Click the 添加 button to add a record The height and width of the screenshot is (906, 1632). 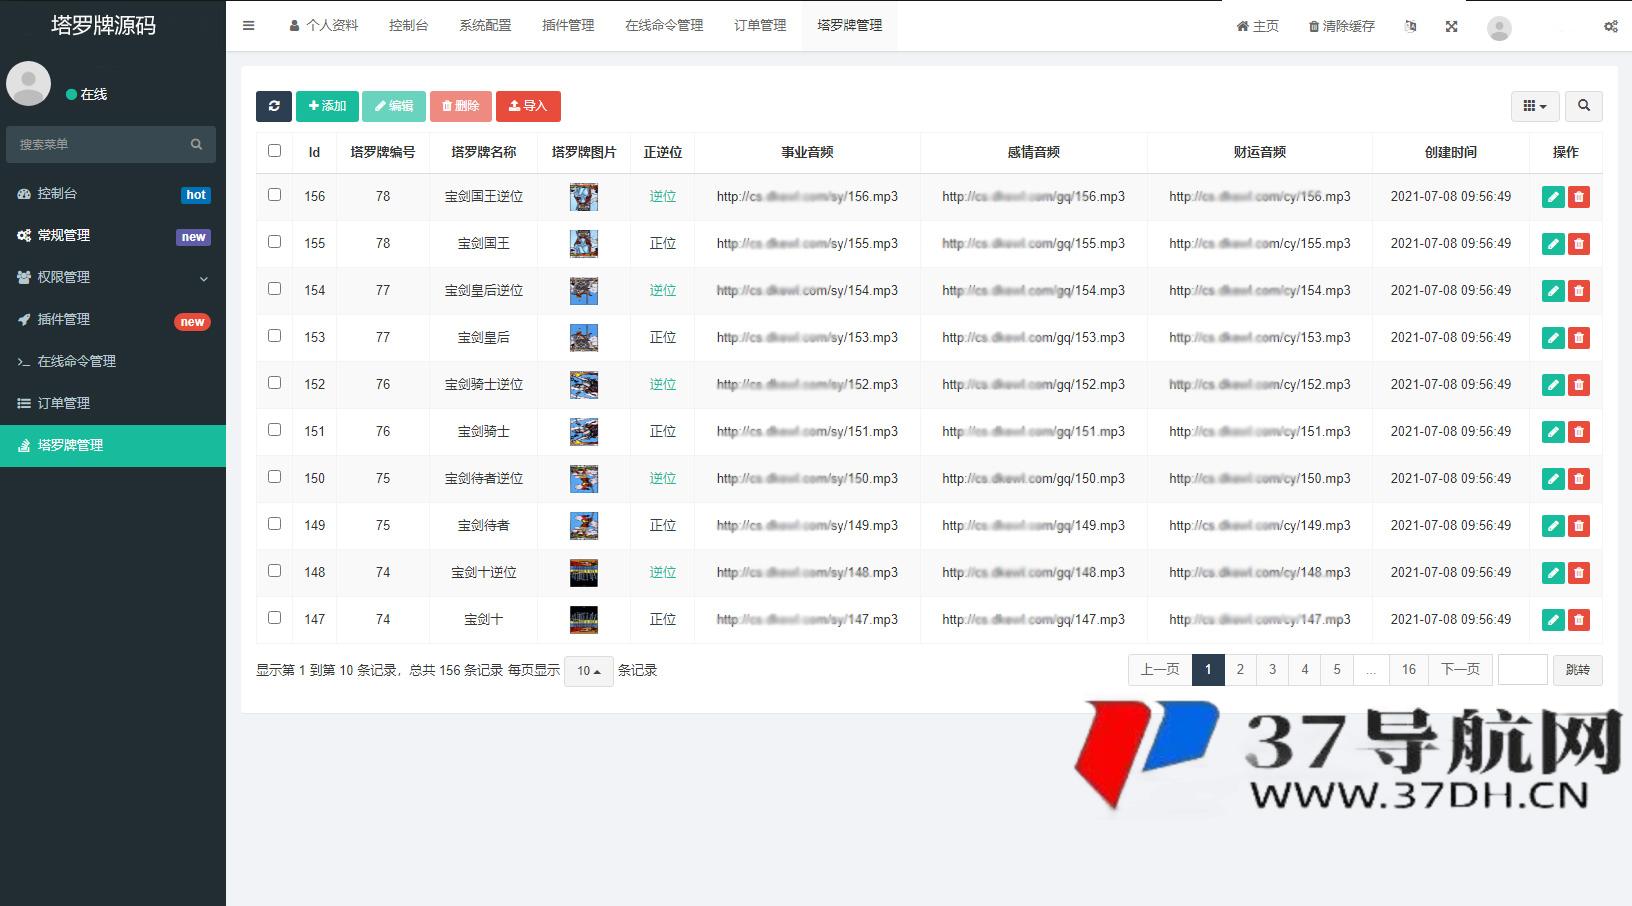coord(327,106)
